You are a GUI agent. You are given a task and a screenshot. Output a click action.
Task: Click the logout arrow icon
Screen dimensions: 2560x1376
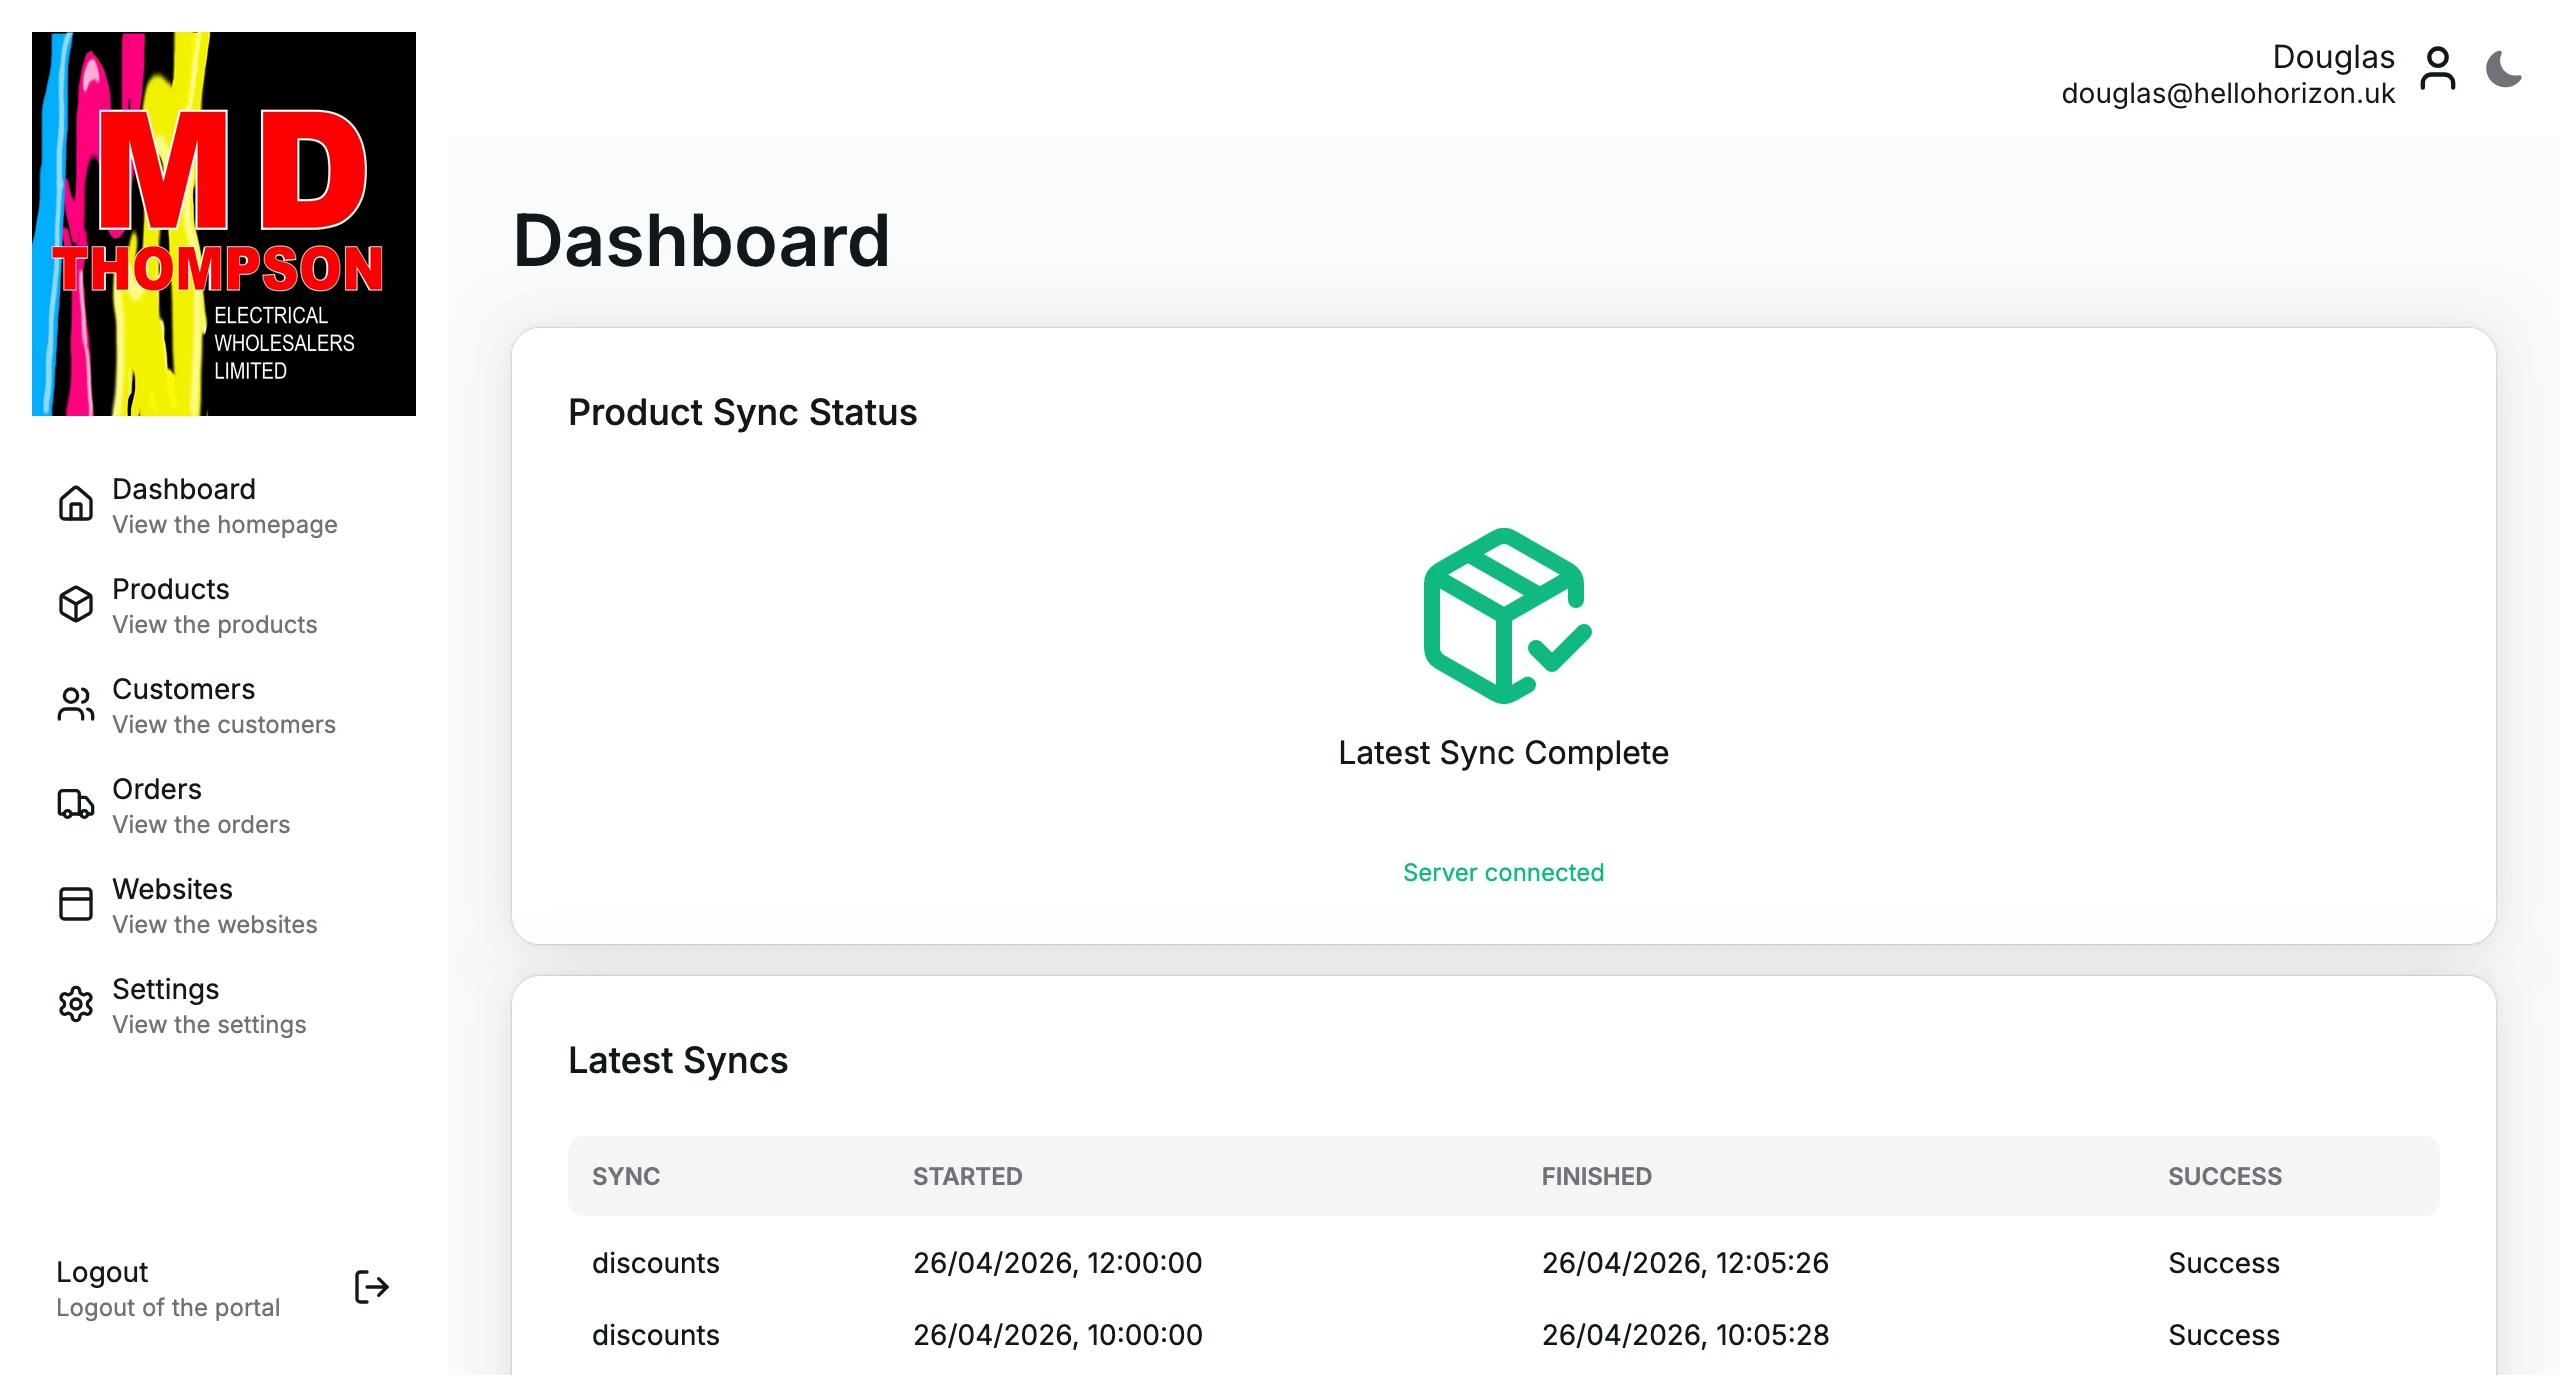(x=370, y=1287)
